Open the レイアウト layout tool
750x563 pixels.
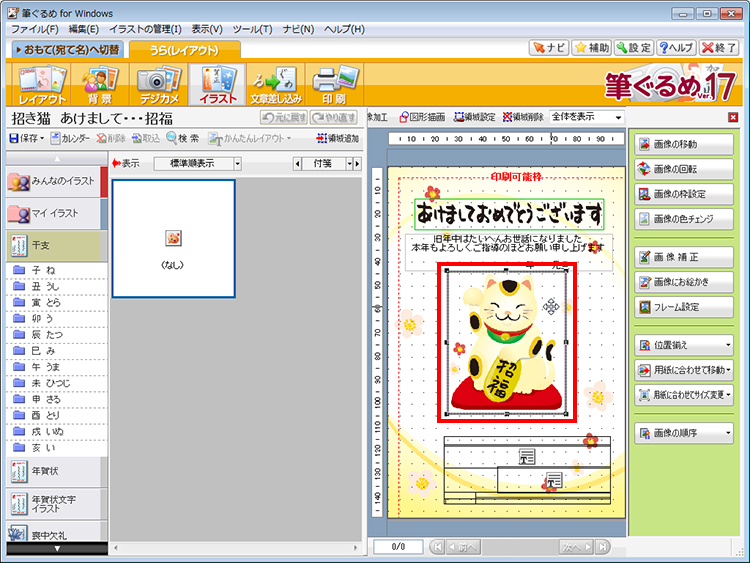42,85
